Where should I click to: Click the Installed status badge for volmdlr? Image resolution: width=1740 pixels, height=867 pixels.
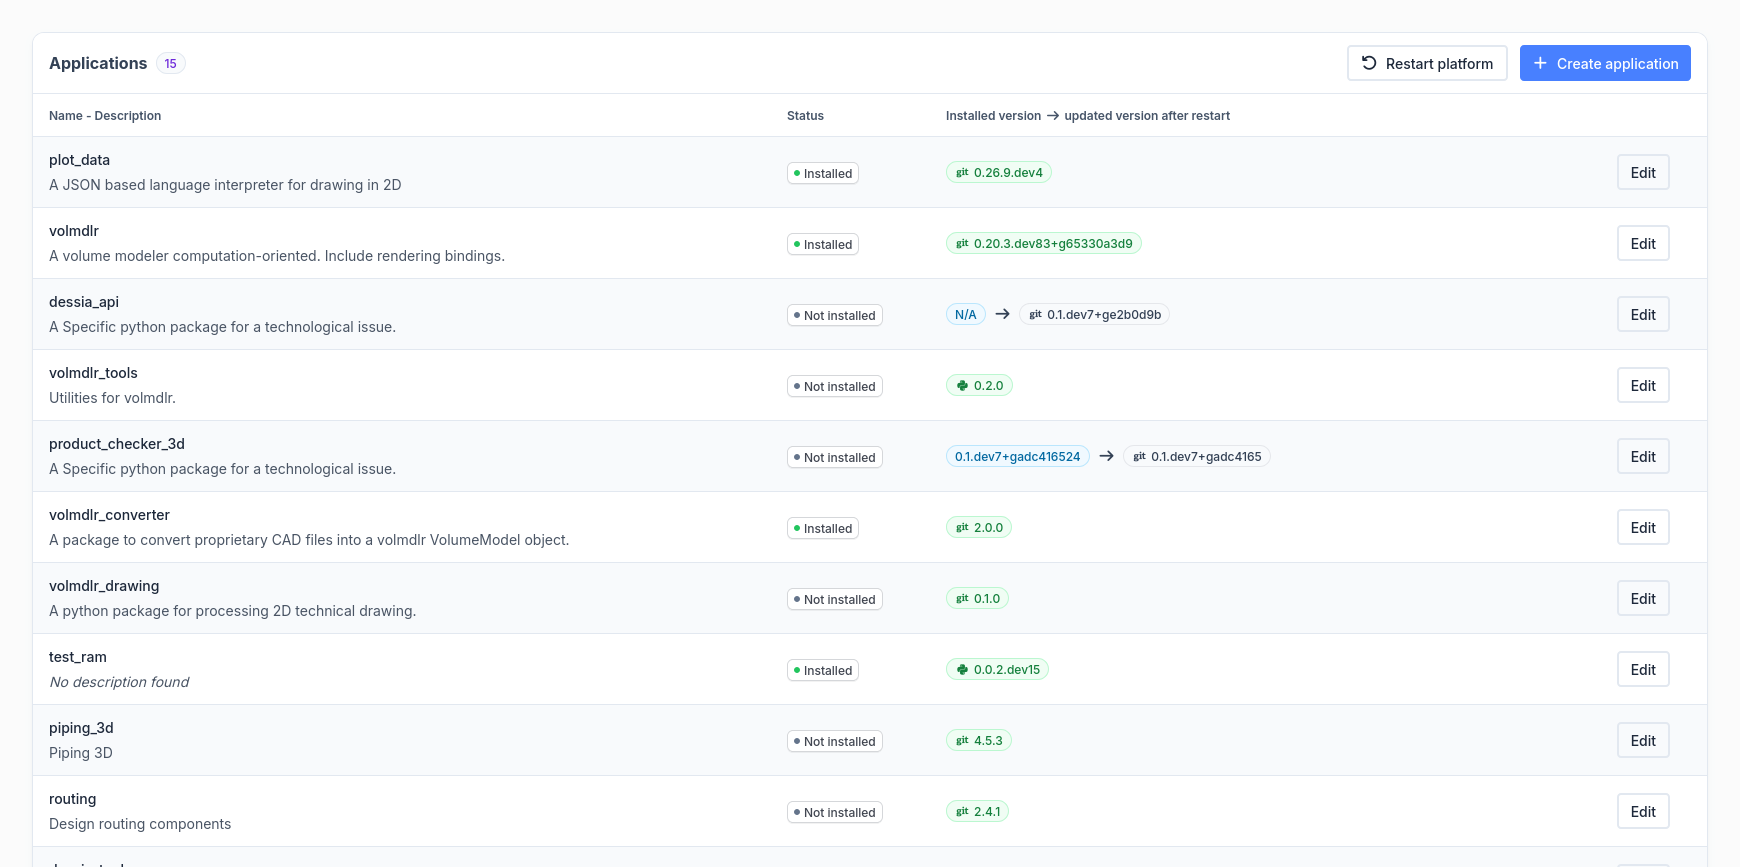pyautogui.click(x=822, y=245)
